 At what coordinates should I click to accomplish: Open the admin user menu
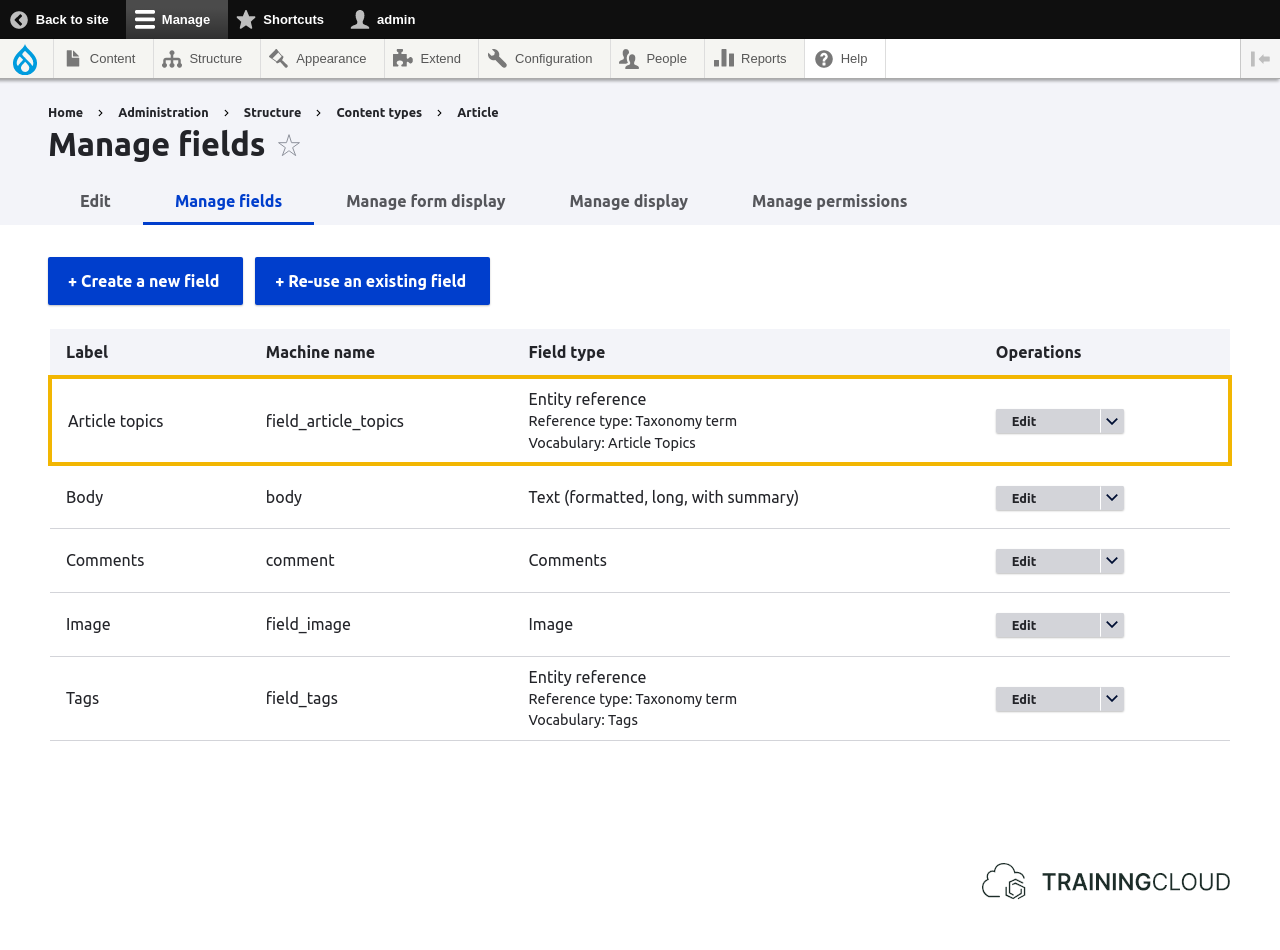coord(384,19)
